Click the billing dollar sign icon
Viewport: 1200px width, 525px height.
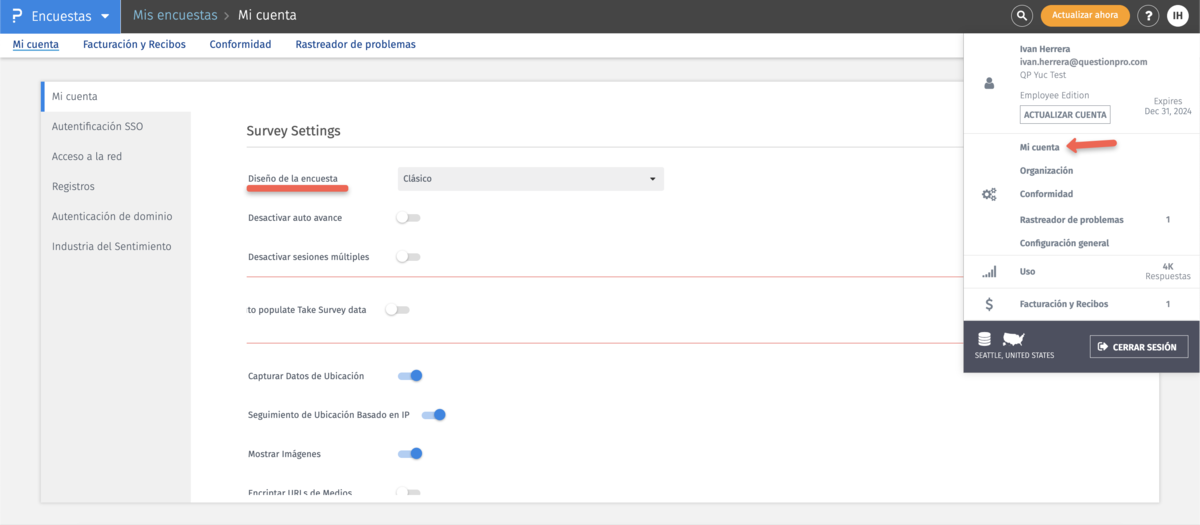tap(989, 304)
